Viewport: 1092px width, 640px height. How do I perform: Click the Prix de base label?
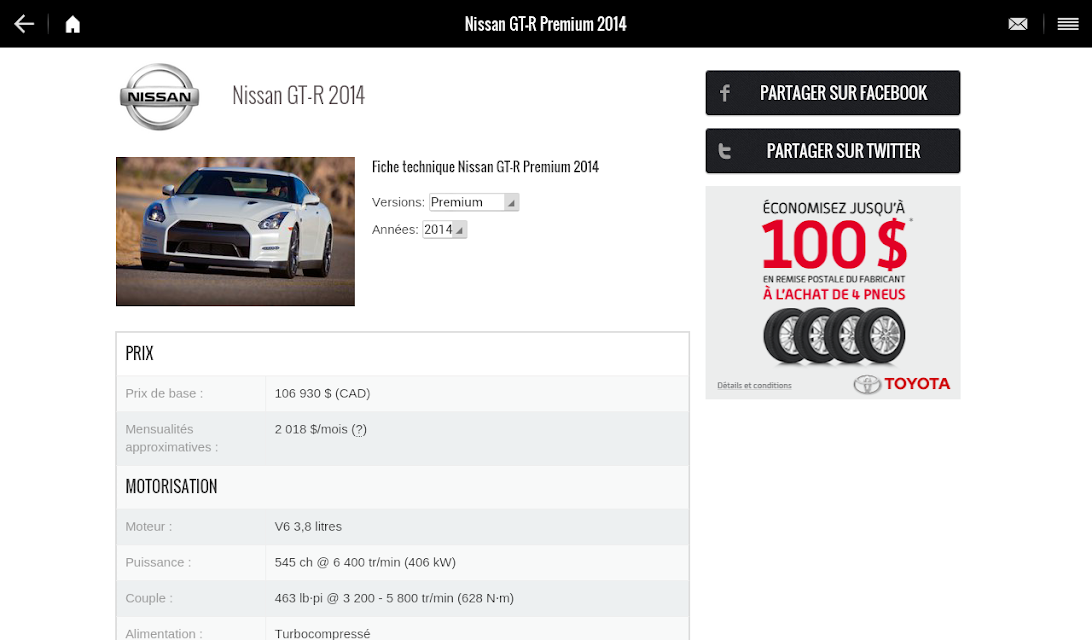pyautogui.click(x=164, y=393)
